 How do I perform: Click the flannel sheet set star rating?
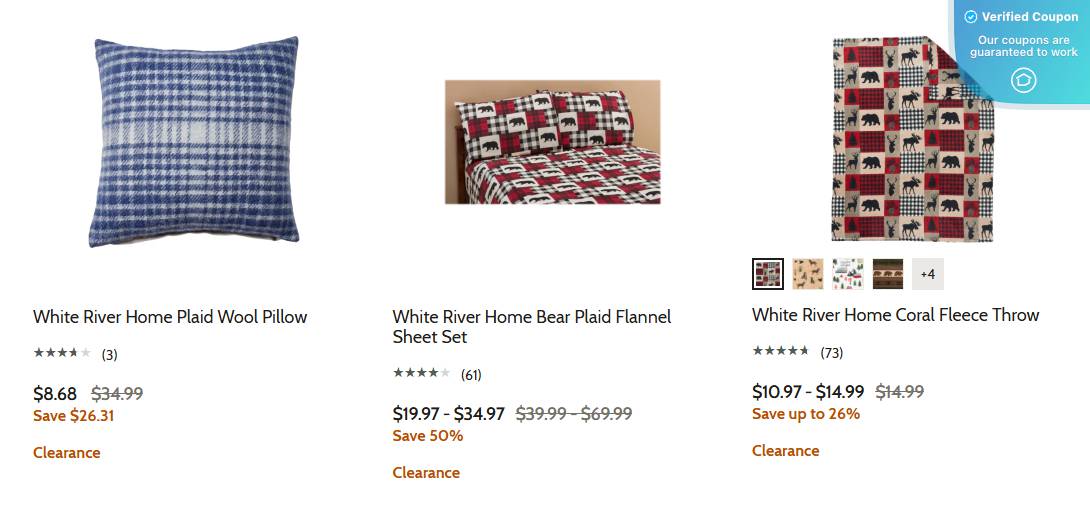click(421, 374)
